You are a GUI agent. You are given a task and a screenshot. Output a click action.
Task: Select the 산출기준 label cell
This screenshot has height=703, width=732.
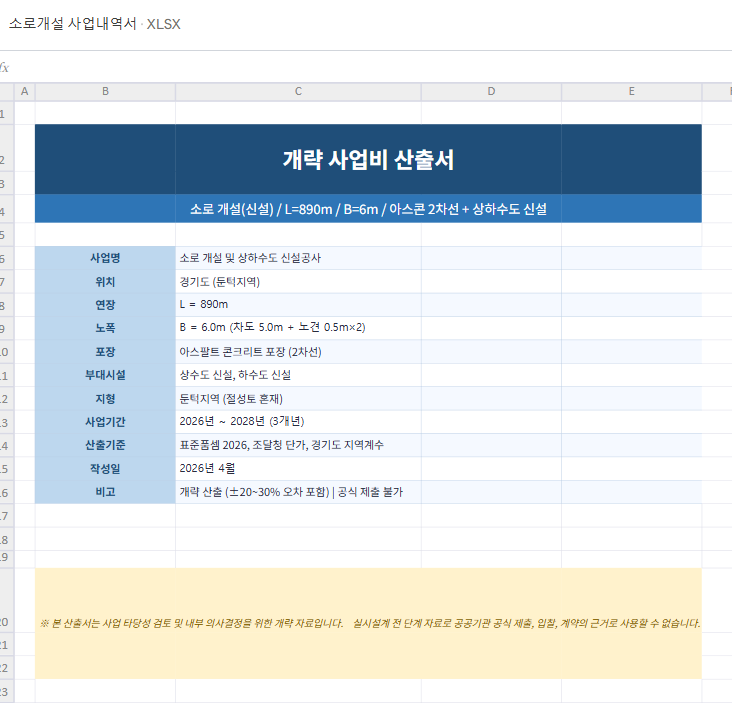(105, 445)
